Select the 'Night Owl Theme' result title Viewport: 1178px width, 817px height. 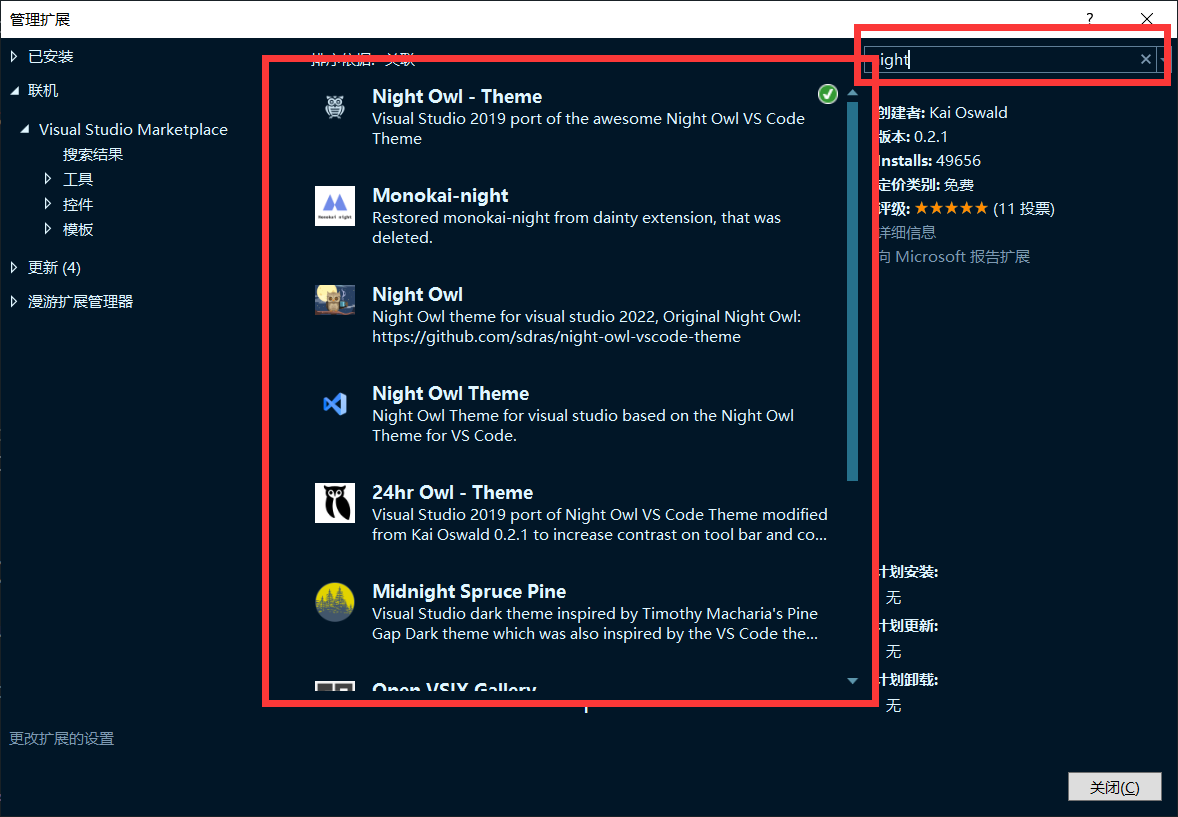click(x=451, y=393)
